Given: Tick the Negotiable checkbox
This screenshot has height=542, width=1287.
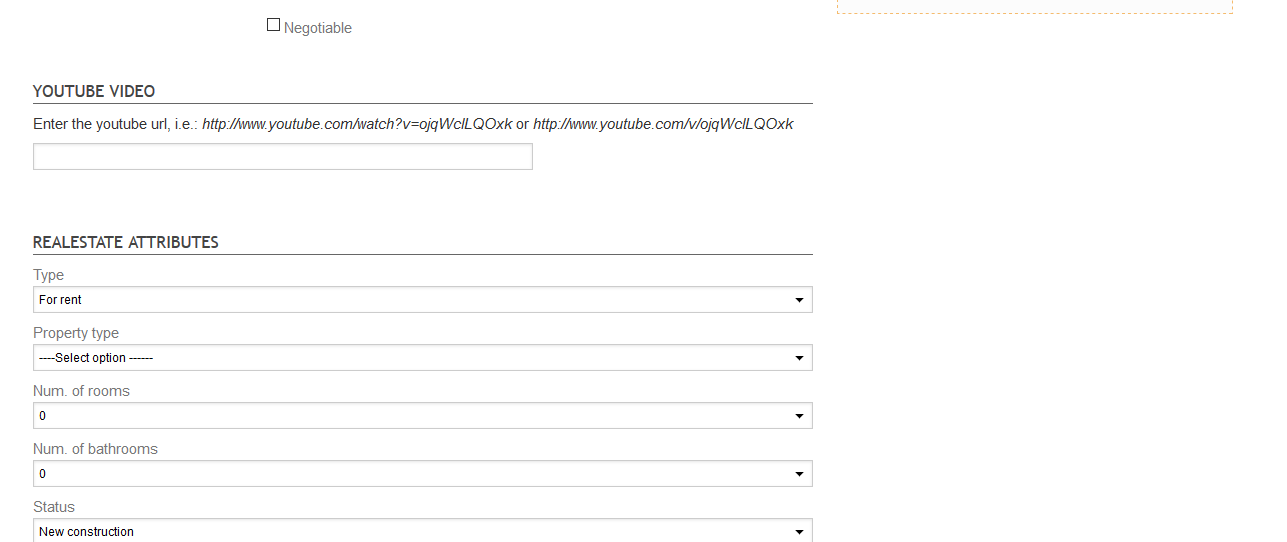Looking at the screenshot, I should pos(273,25).
